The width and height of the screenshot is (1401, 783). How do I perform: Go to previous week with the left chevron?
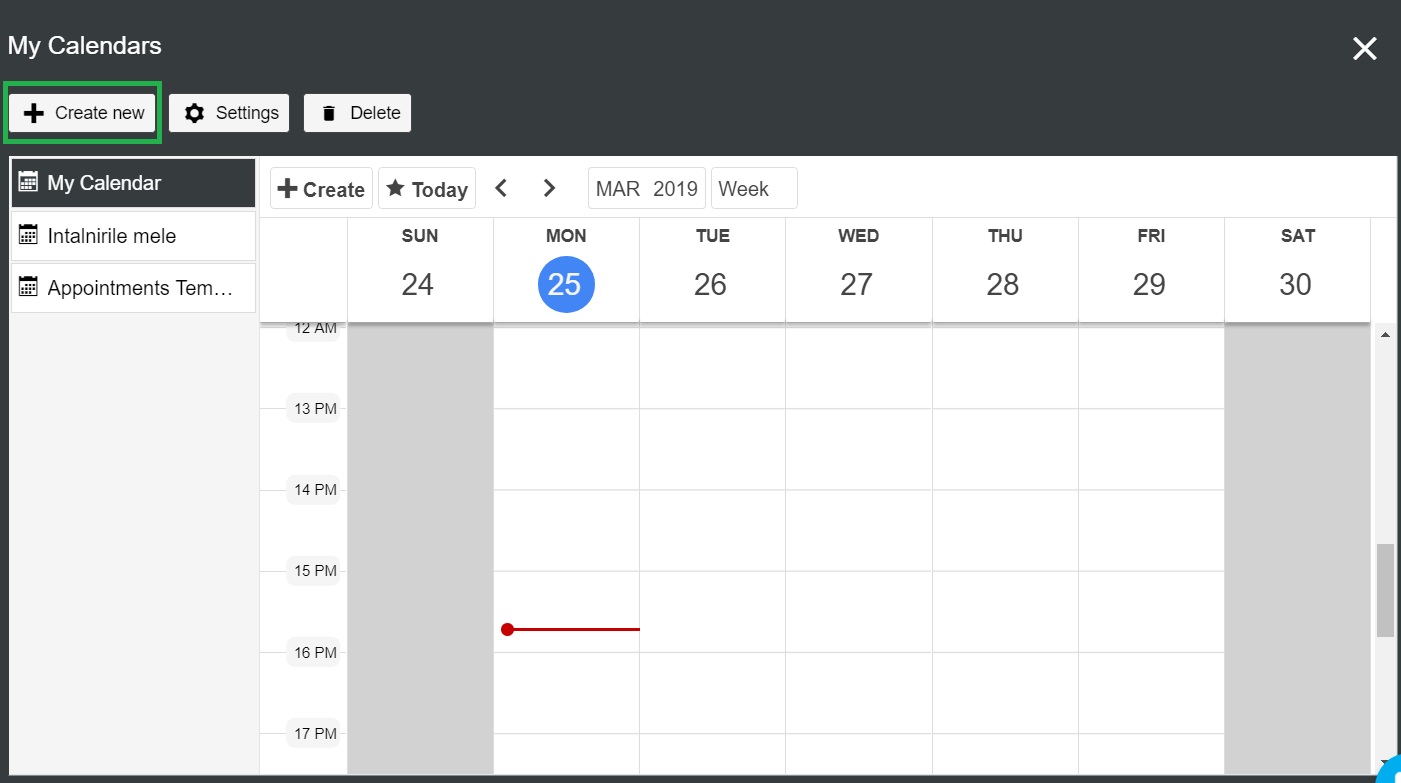tap(501, 187)
